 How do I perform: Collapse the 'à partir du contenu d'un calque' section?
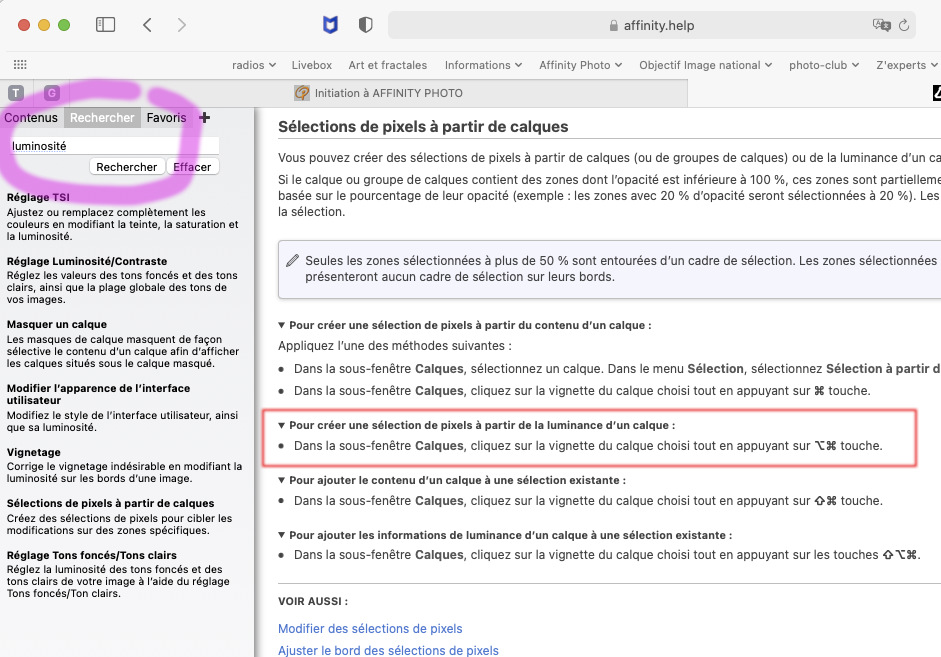[x=281, y=325]
